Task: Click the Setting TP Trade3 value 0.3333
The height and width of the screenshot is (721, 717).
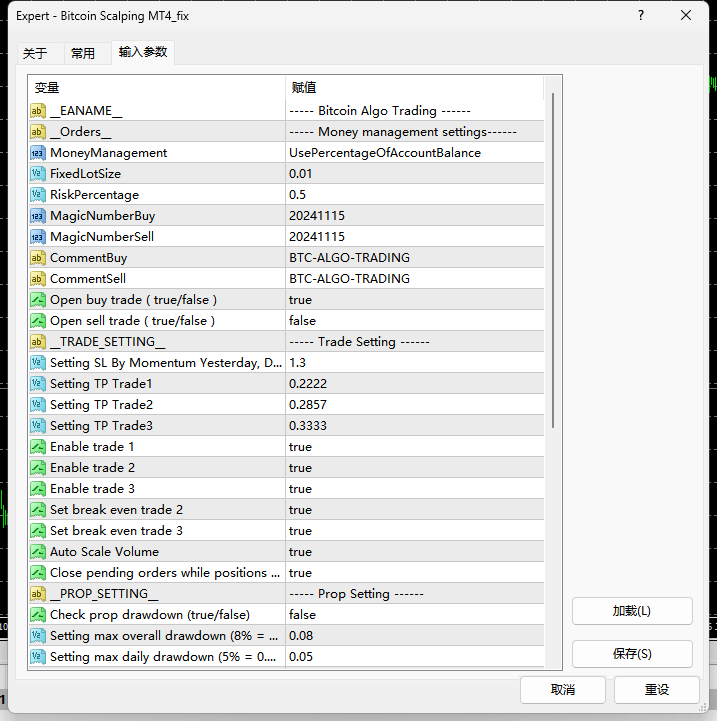Action: click(308, 426)
